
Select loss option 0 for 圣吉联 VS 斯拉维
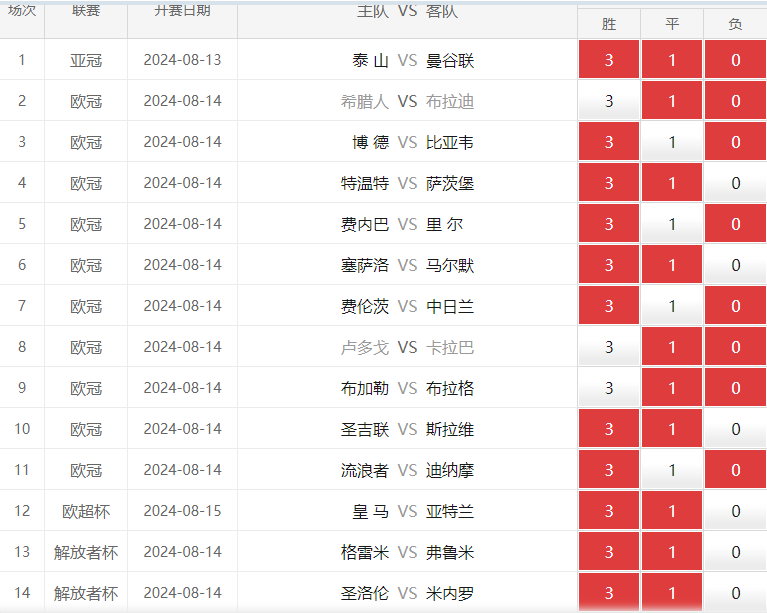735,430
